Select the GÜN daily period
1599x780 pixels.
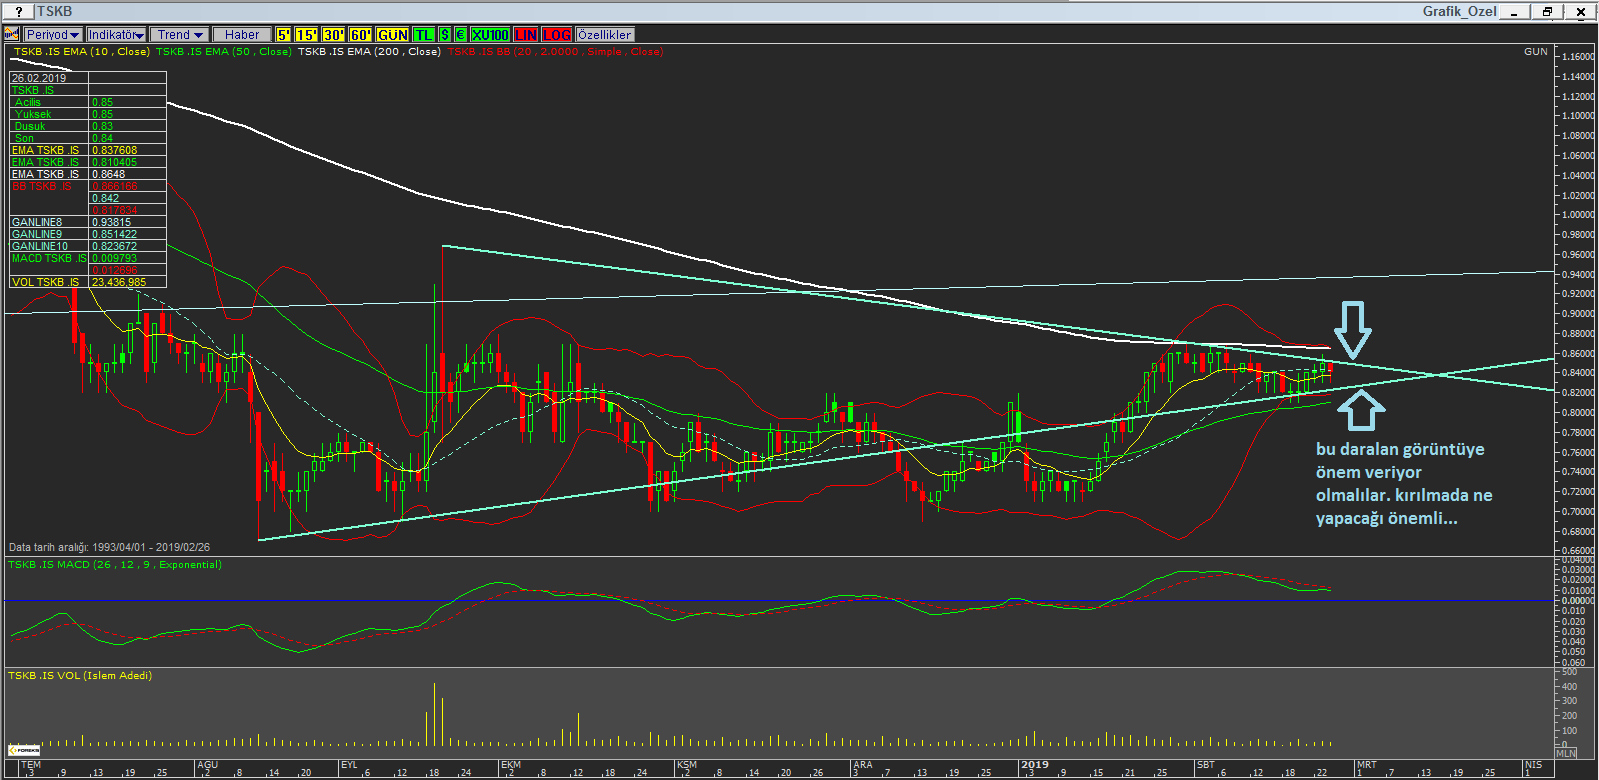click(x=393, y=34)
